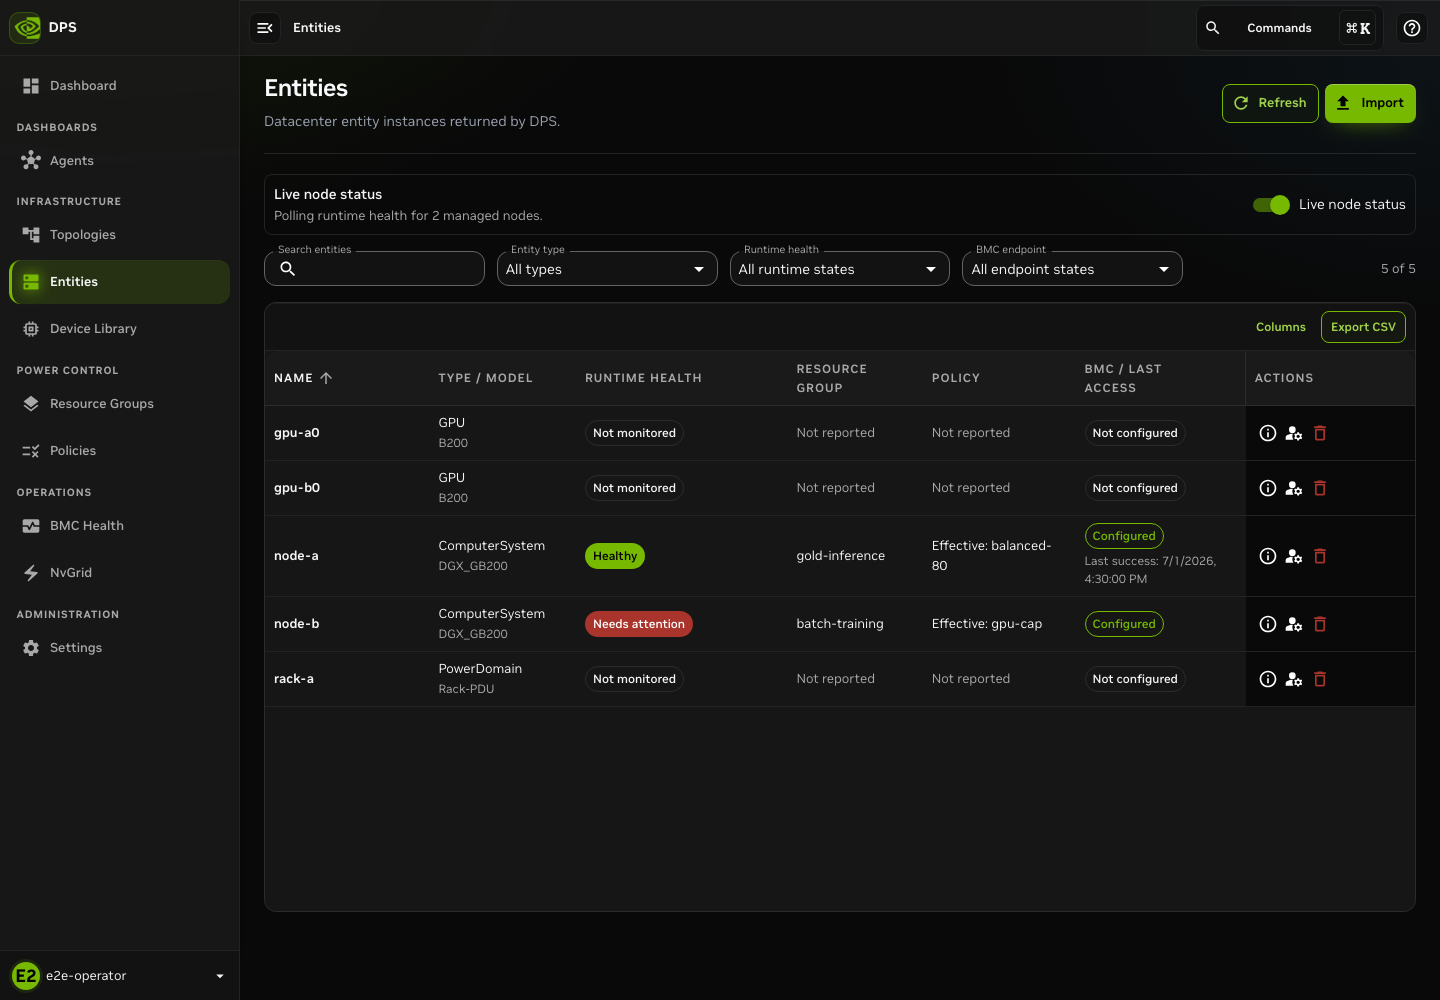The image size is (1440, 1000).
Task: Click the Import button
Action: (1370, 103)
